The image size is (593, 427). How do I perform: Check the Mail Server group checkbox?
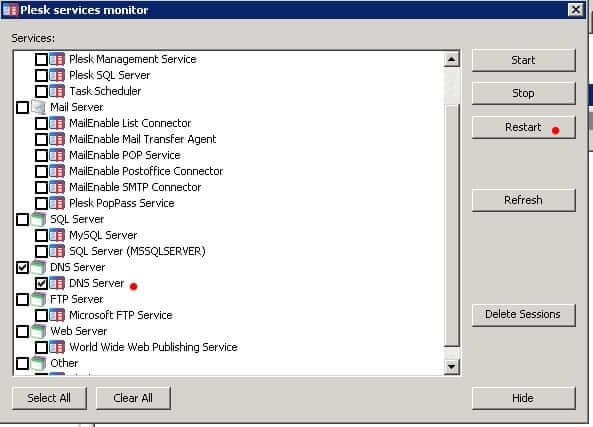click(22, 107)
